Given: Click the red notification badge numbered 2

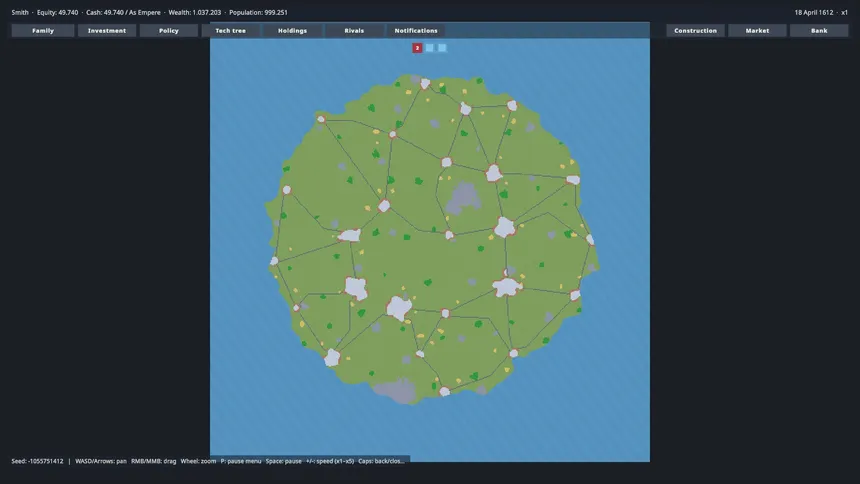Looking at the screenshot, I should (x=417, y=48).
